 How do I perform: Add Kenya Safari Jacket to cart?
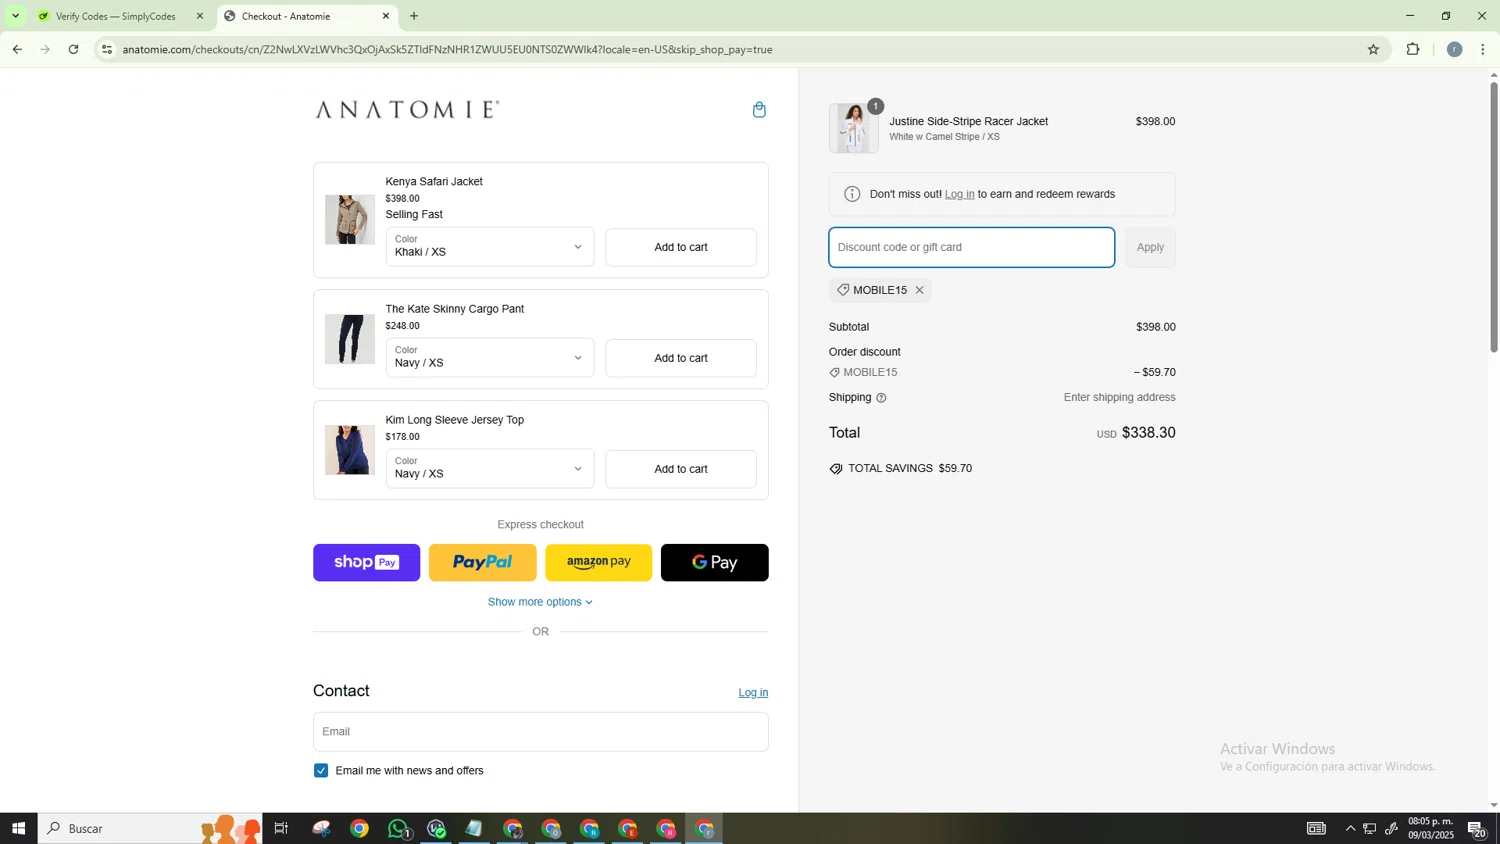pos(681,247)
